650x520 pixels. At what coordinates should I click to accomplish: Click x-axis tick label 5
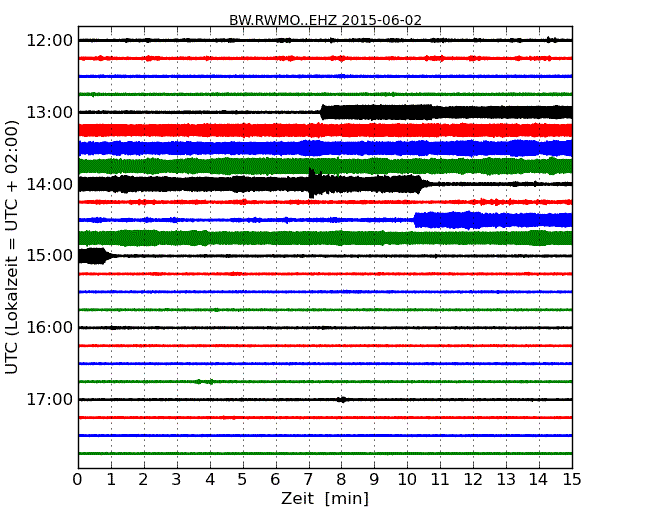click(x=242, y=480)
